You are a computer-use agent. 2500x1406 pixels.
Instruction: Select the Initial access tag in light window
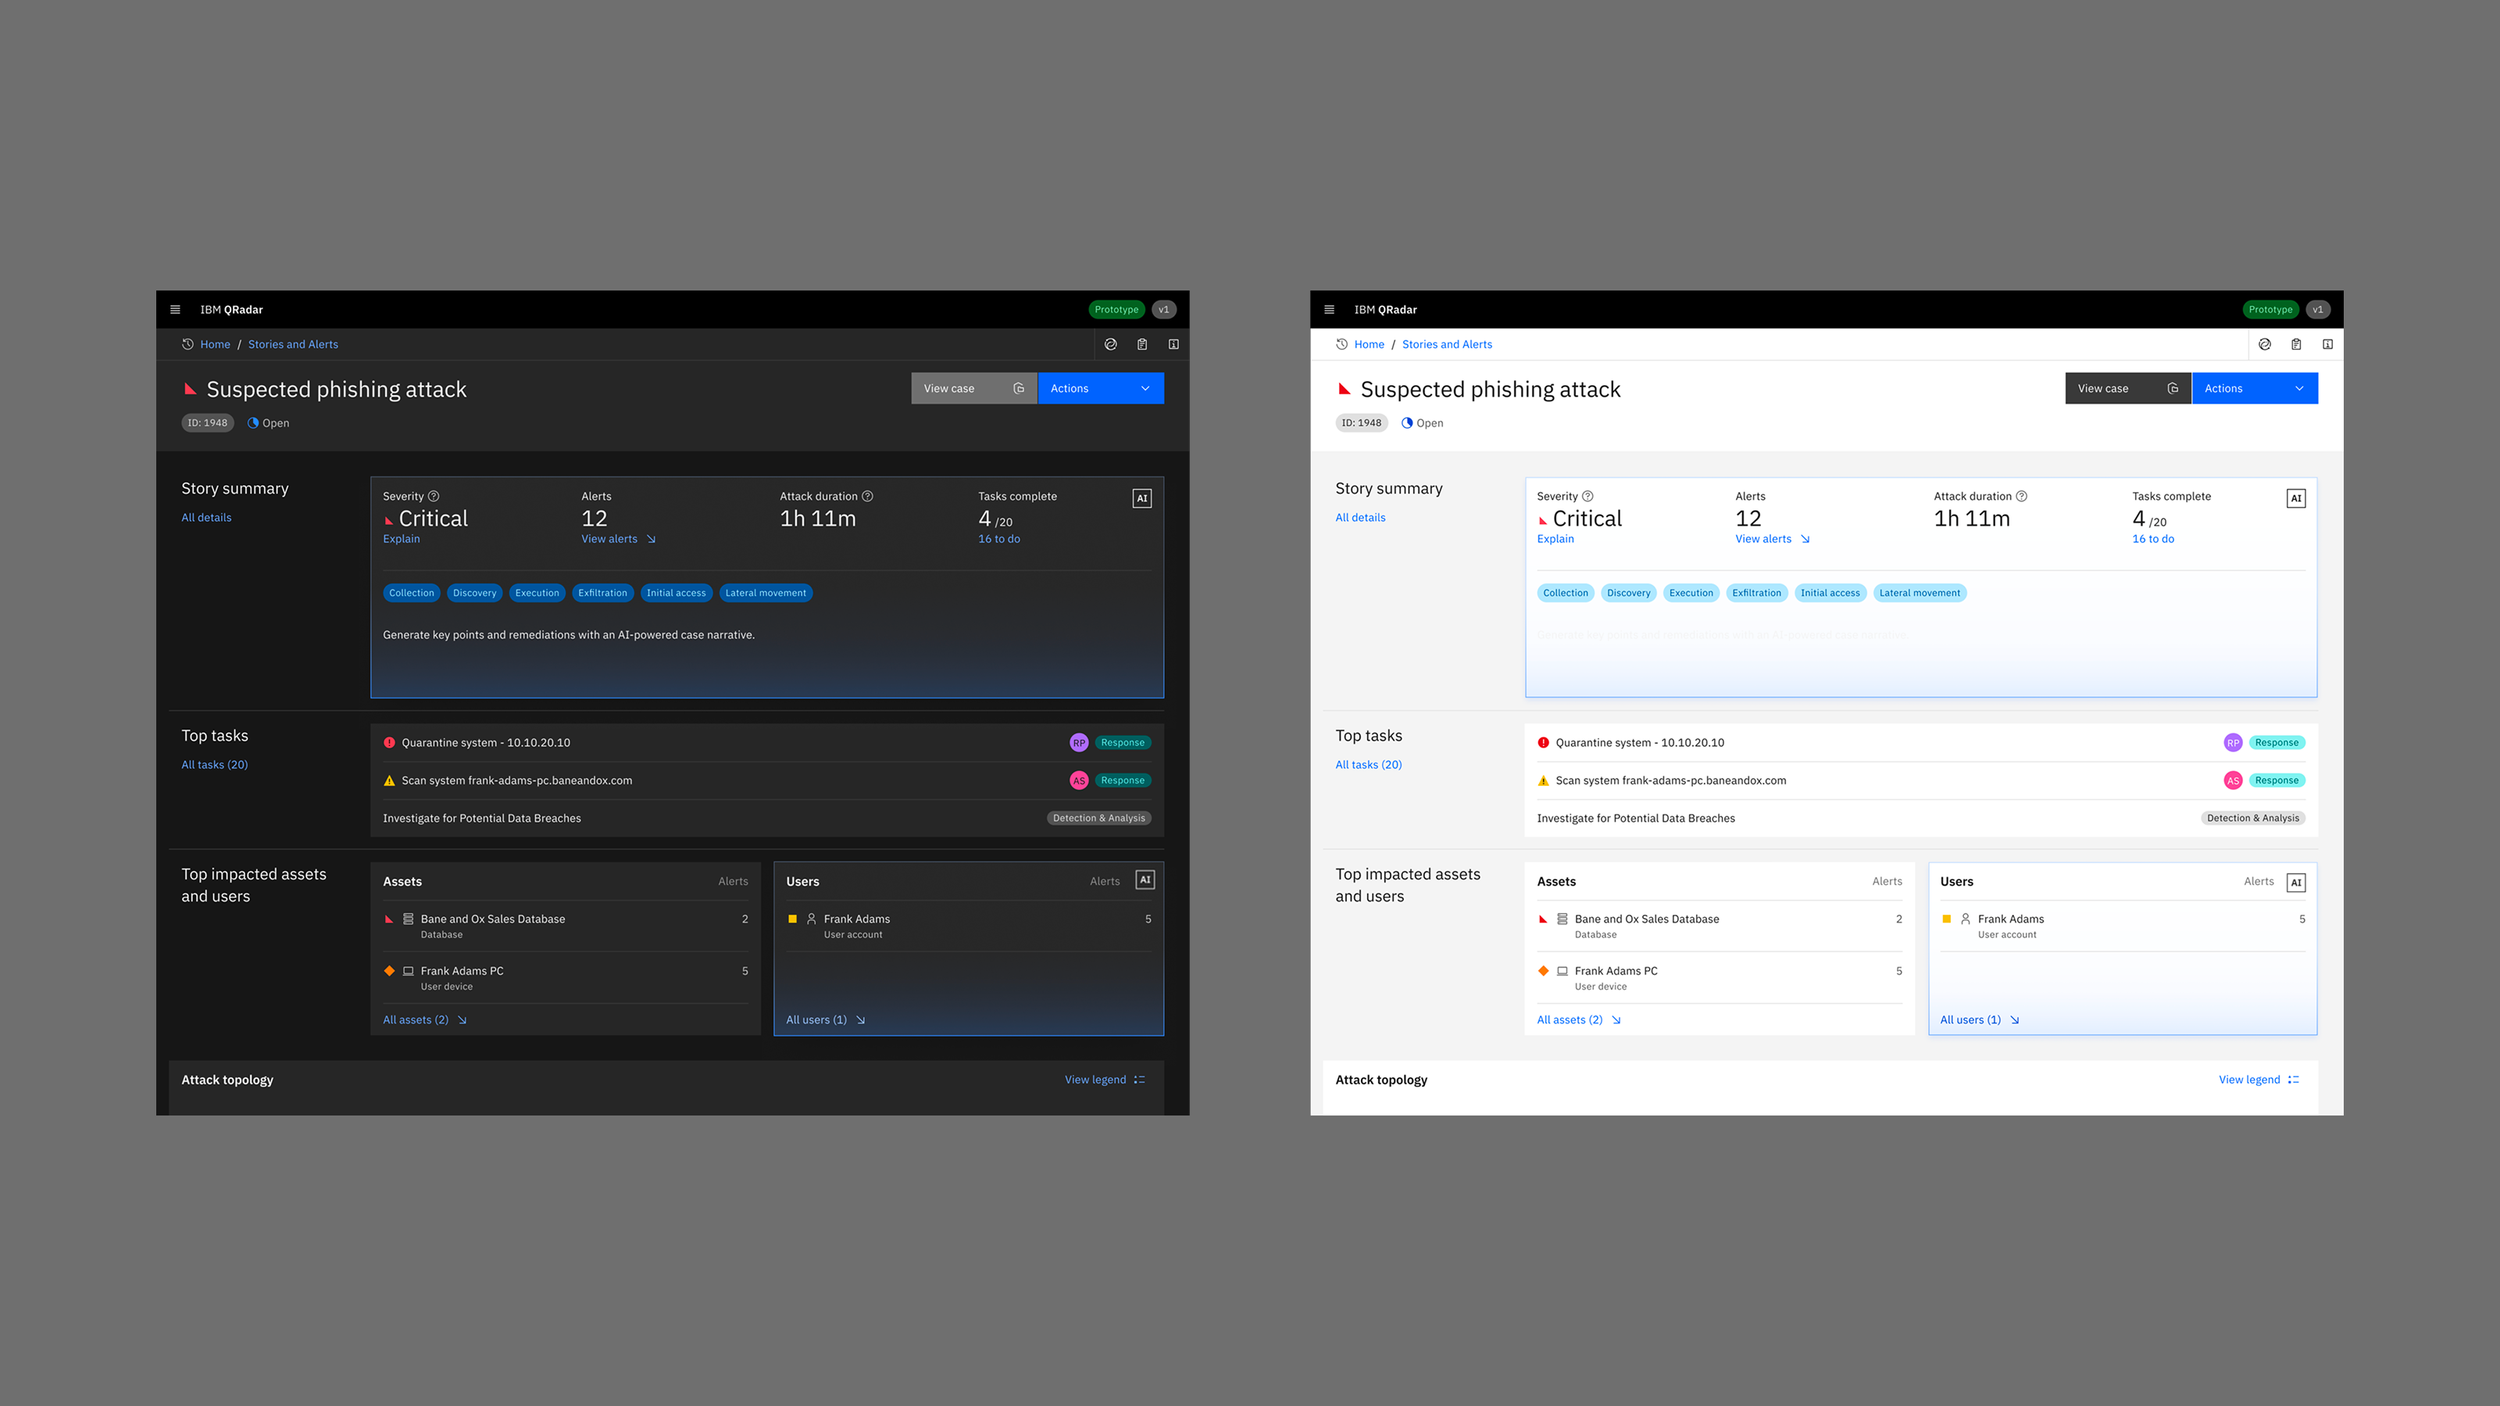pyautogui.click(x=1830, y=593)
